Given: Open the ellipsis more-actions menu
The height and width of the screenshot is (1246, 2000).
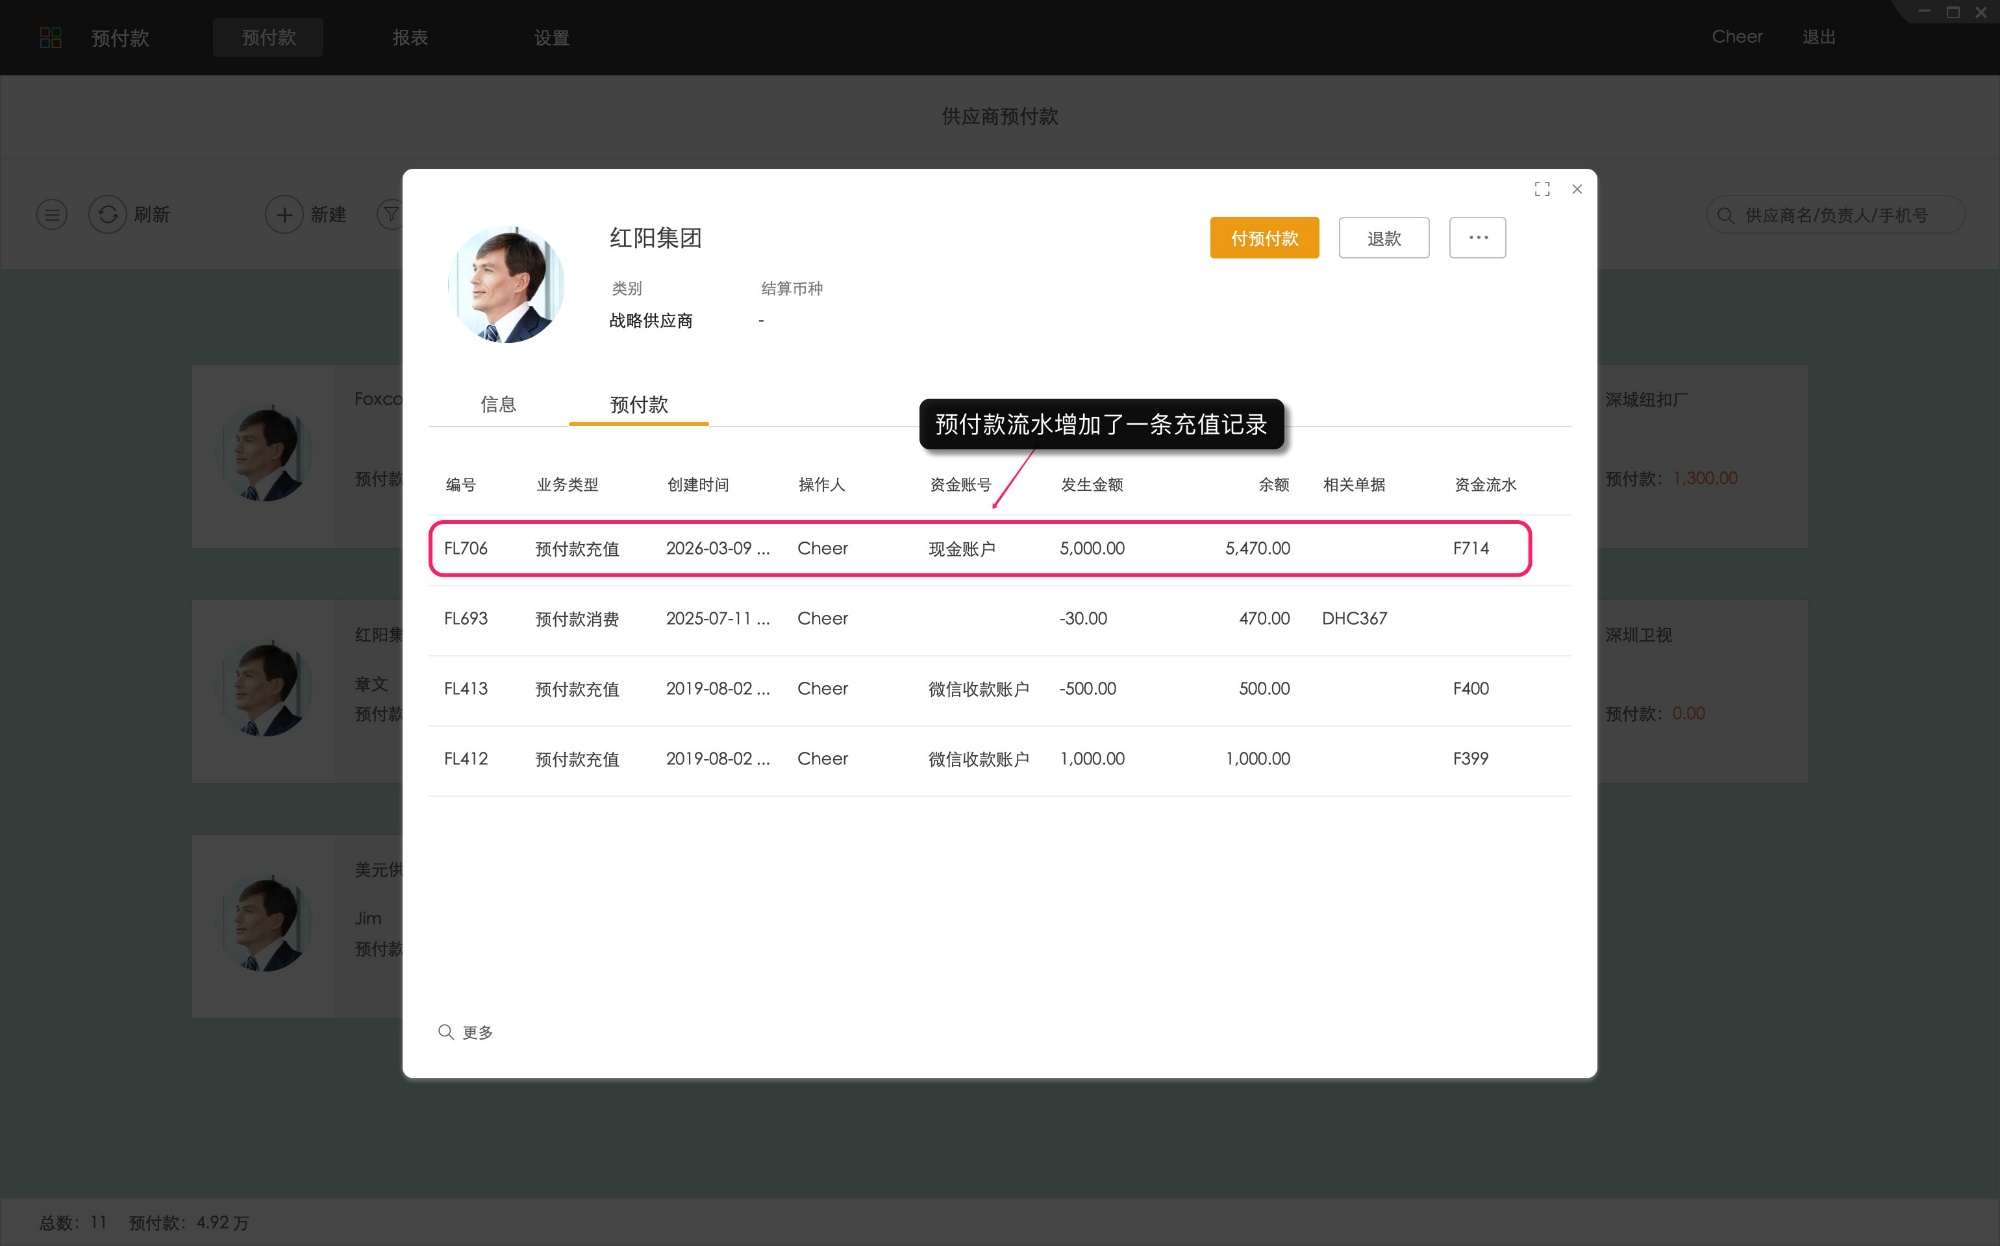Looking at the screenshot, I should coord(1477,237).
